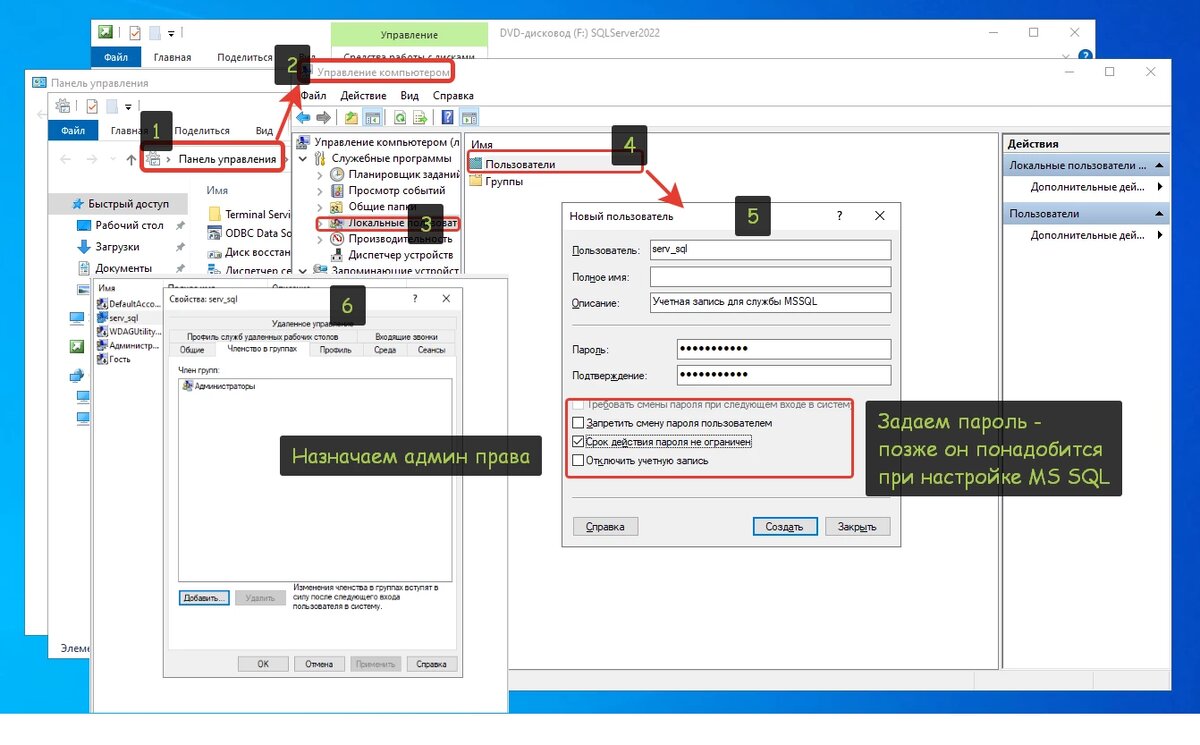Screen dimensions: 1200x745
Task: Open the ODBC Data Sources item icon
Action: pos(214,233)
